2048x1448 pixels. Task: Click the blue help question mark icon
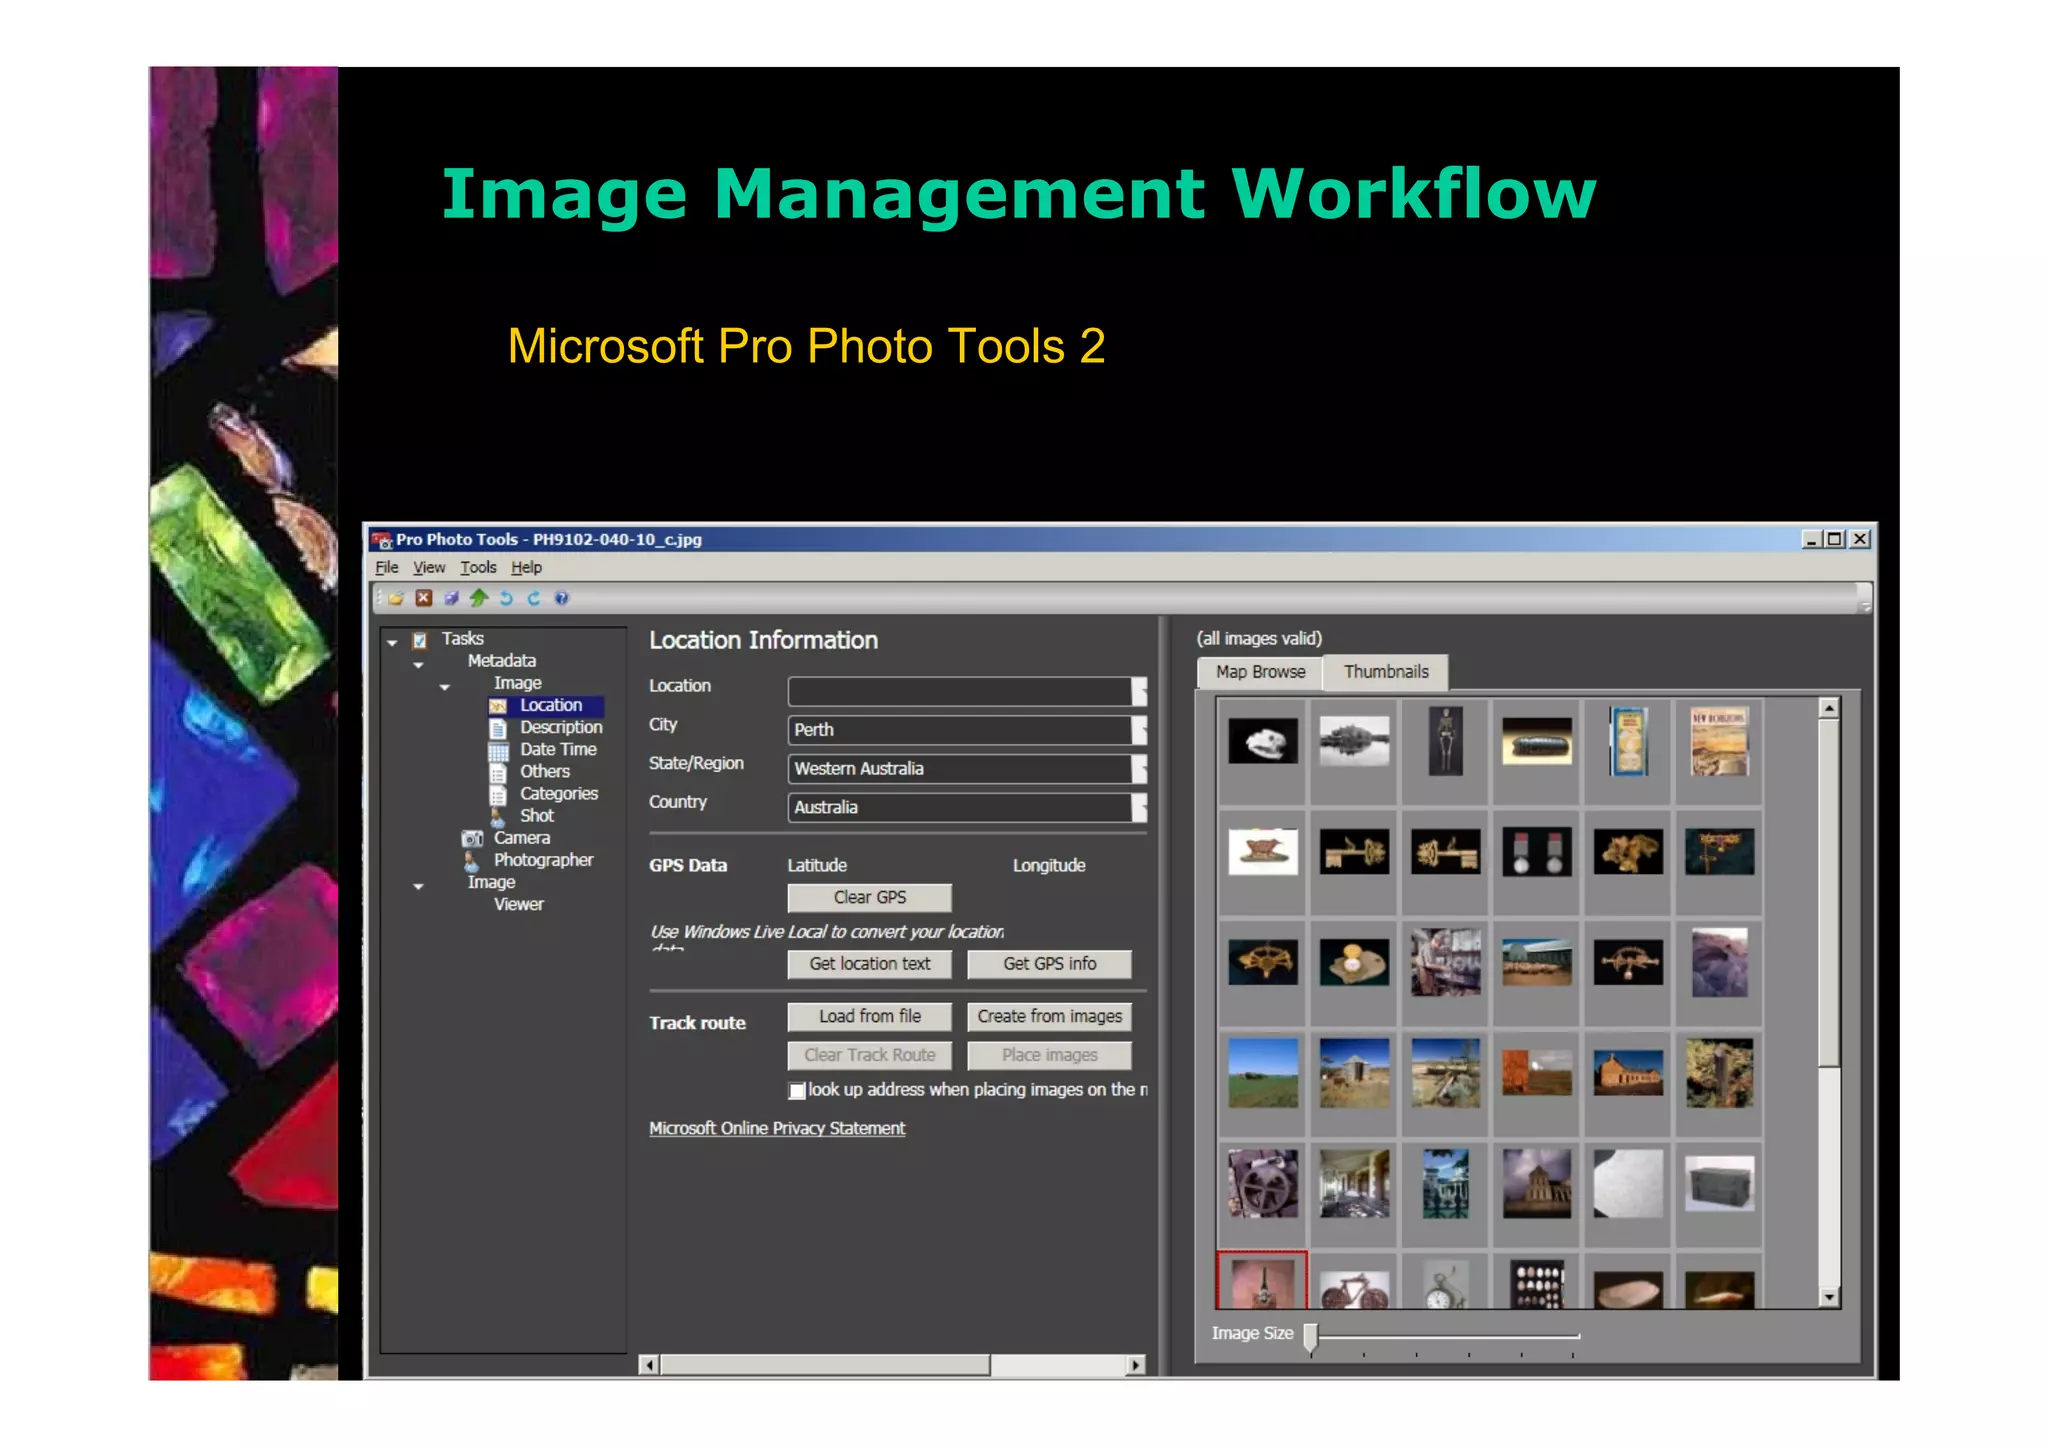point(562,598)
